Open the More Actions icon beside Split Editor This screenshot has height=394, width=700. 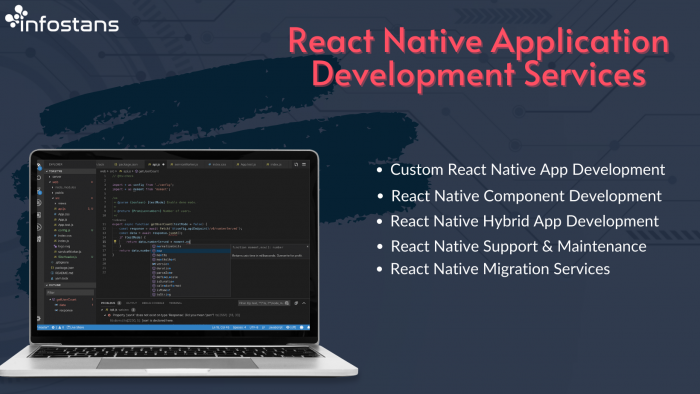[x=304, y=165]
